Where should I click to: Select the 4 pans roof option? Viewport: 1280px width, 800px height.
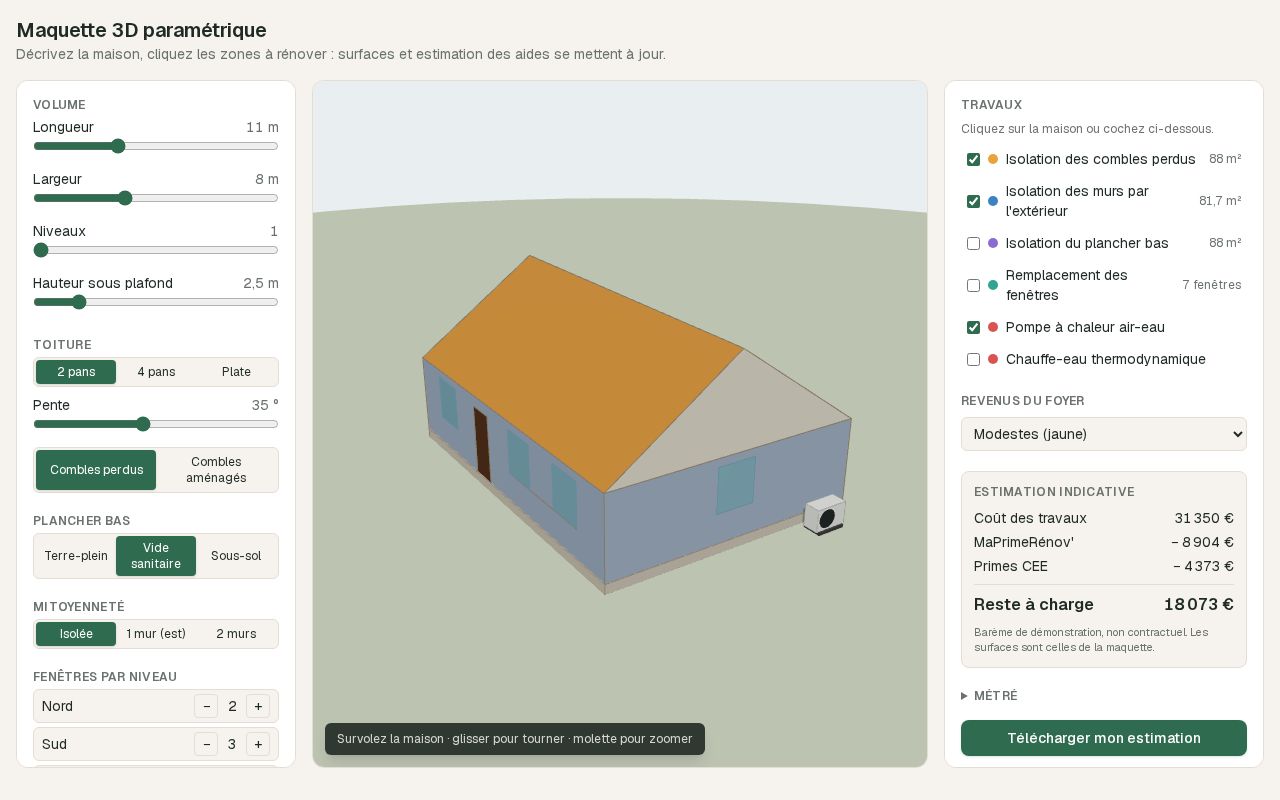pyautogui.click(x=156, y=372)
